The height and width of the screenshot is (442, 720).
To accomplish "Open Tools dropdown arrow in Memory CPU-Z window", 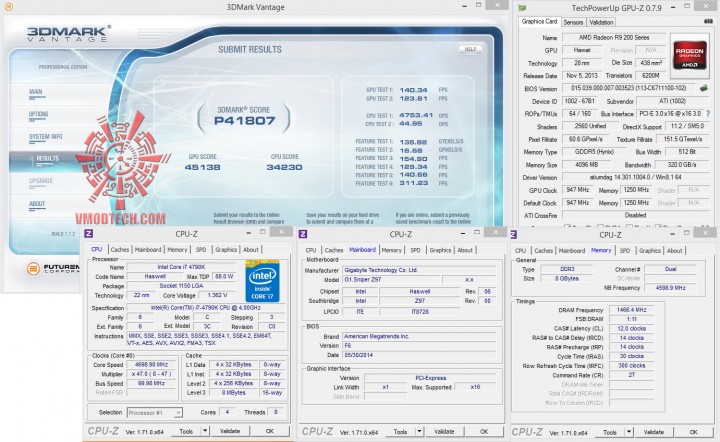I will 629,432.
